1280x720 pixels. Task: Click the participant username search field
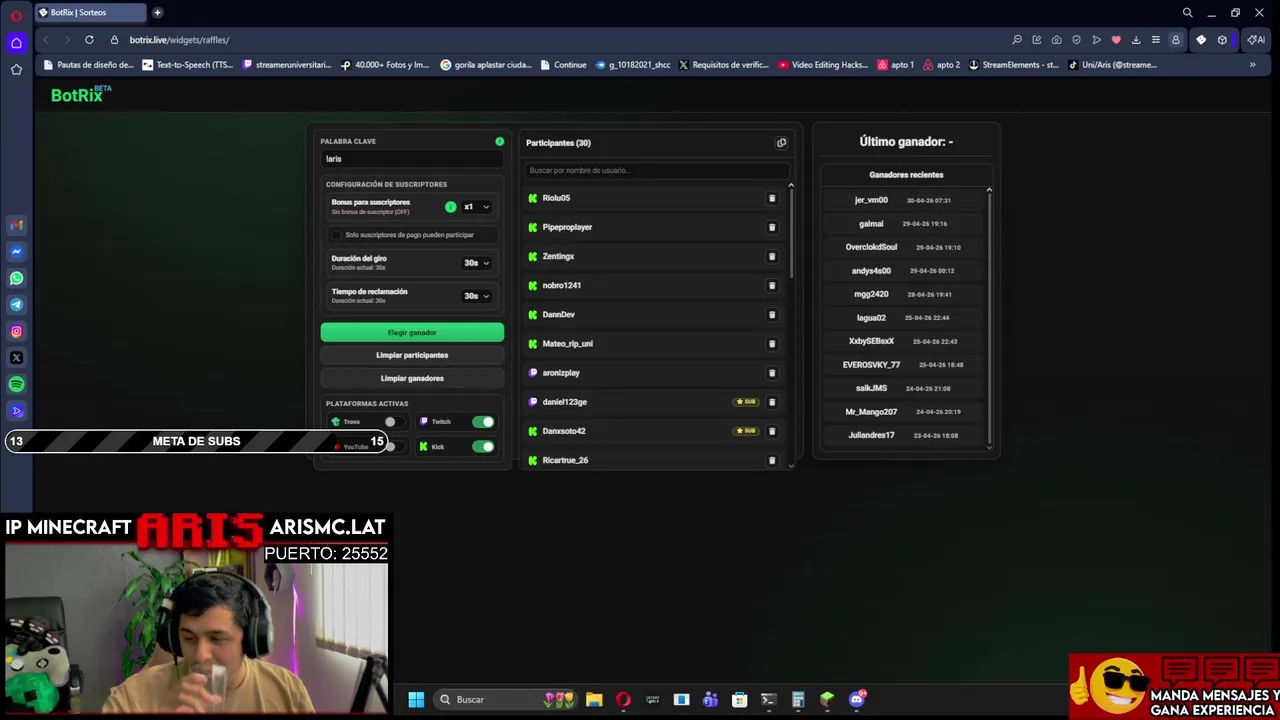tap(656, 170)
